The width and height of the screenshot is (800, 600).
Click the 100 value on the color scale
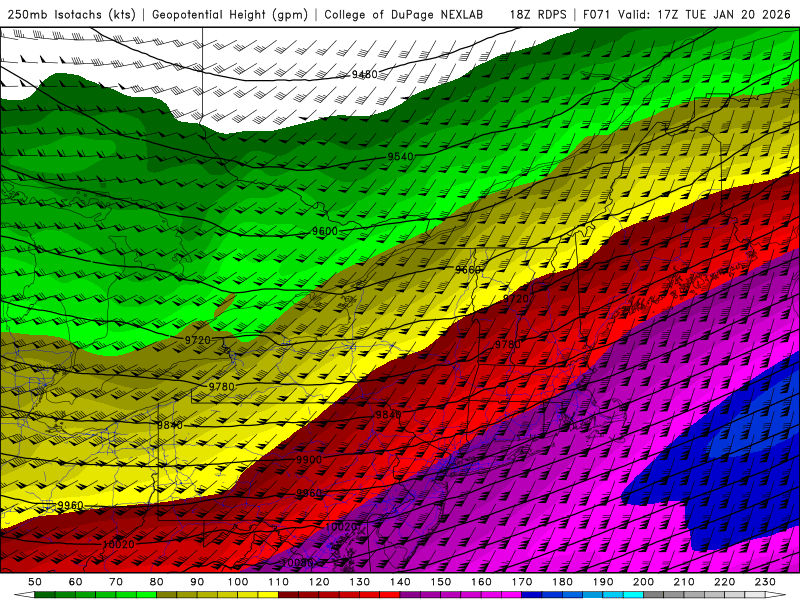click(238, 582)
